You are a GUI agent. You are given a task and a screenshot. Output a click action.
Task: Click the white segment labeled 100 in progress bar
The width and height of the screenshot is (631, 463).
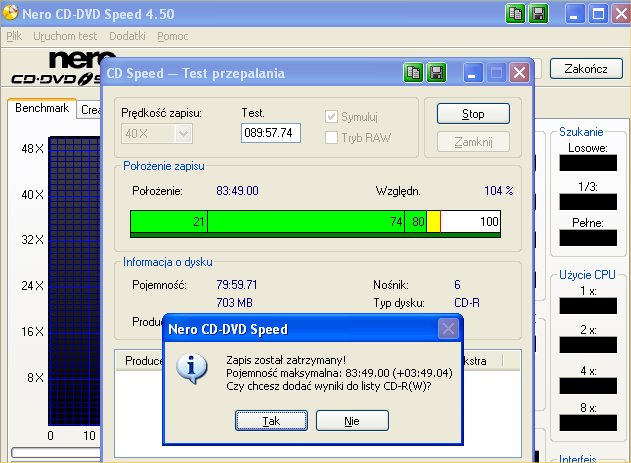(470, 222)
